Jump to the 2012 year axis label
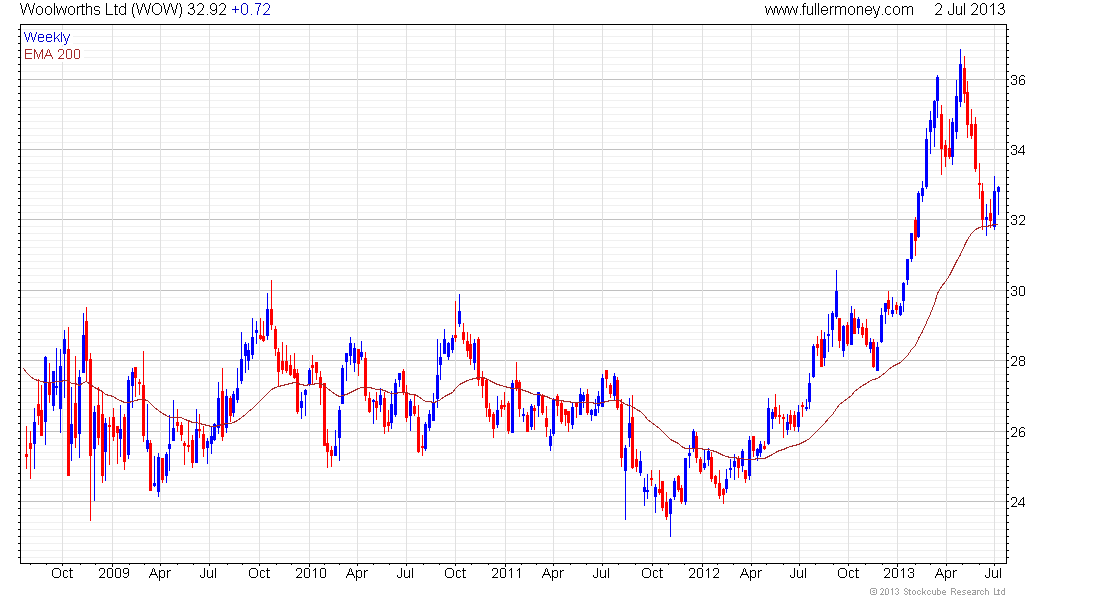Image resolution: width=1100 pixels, height=600 pixels. coord(704,574)
